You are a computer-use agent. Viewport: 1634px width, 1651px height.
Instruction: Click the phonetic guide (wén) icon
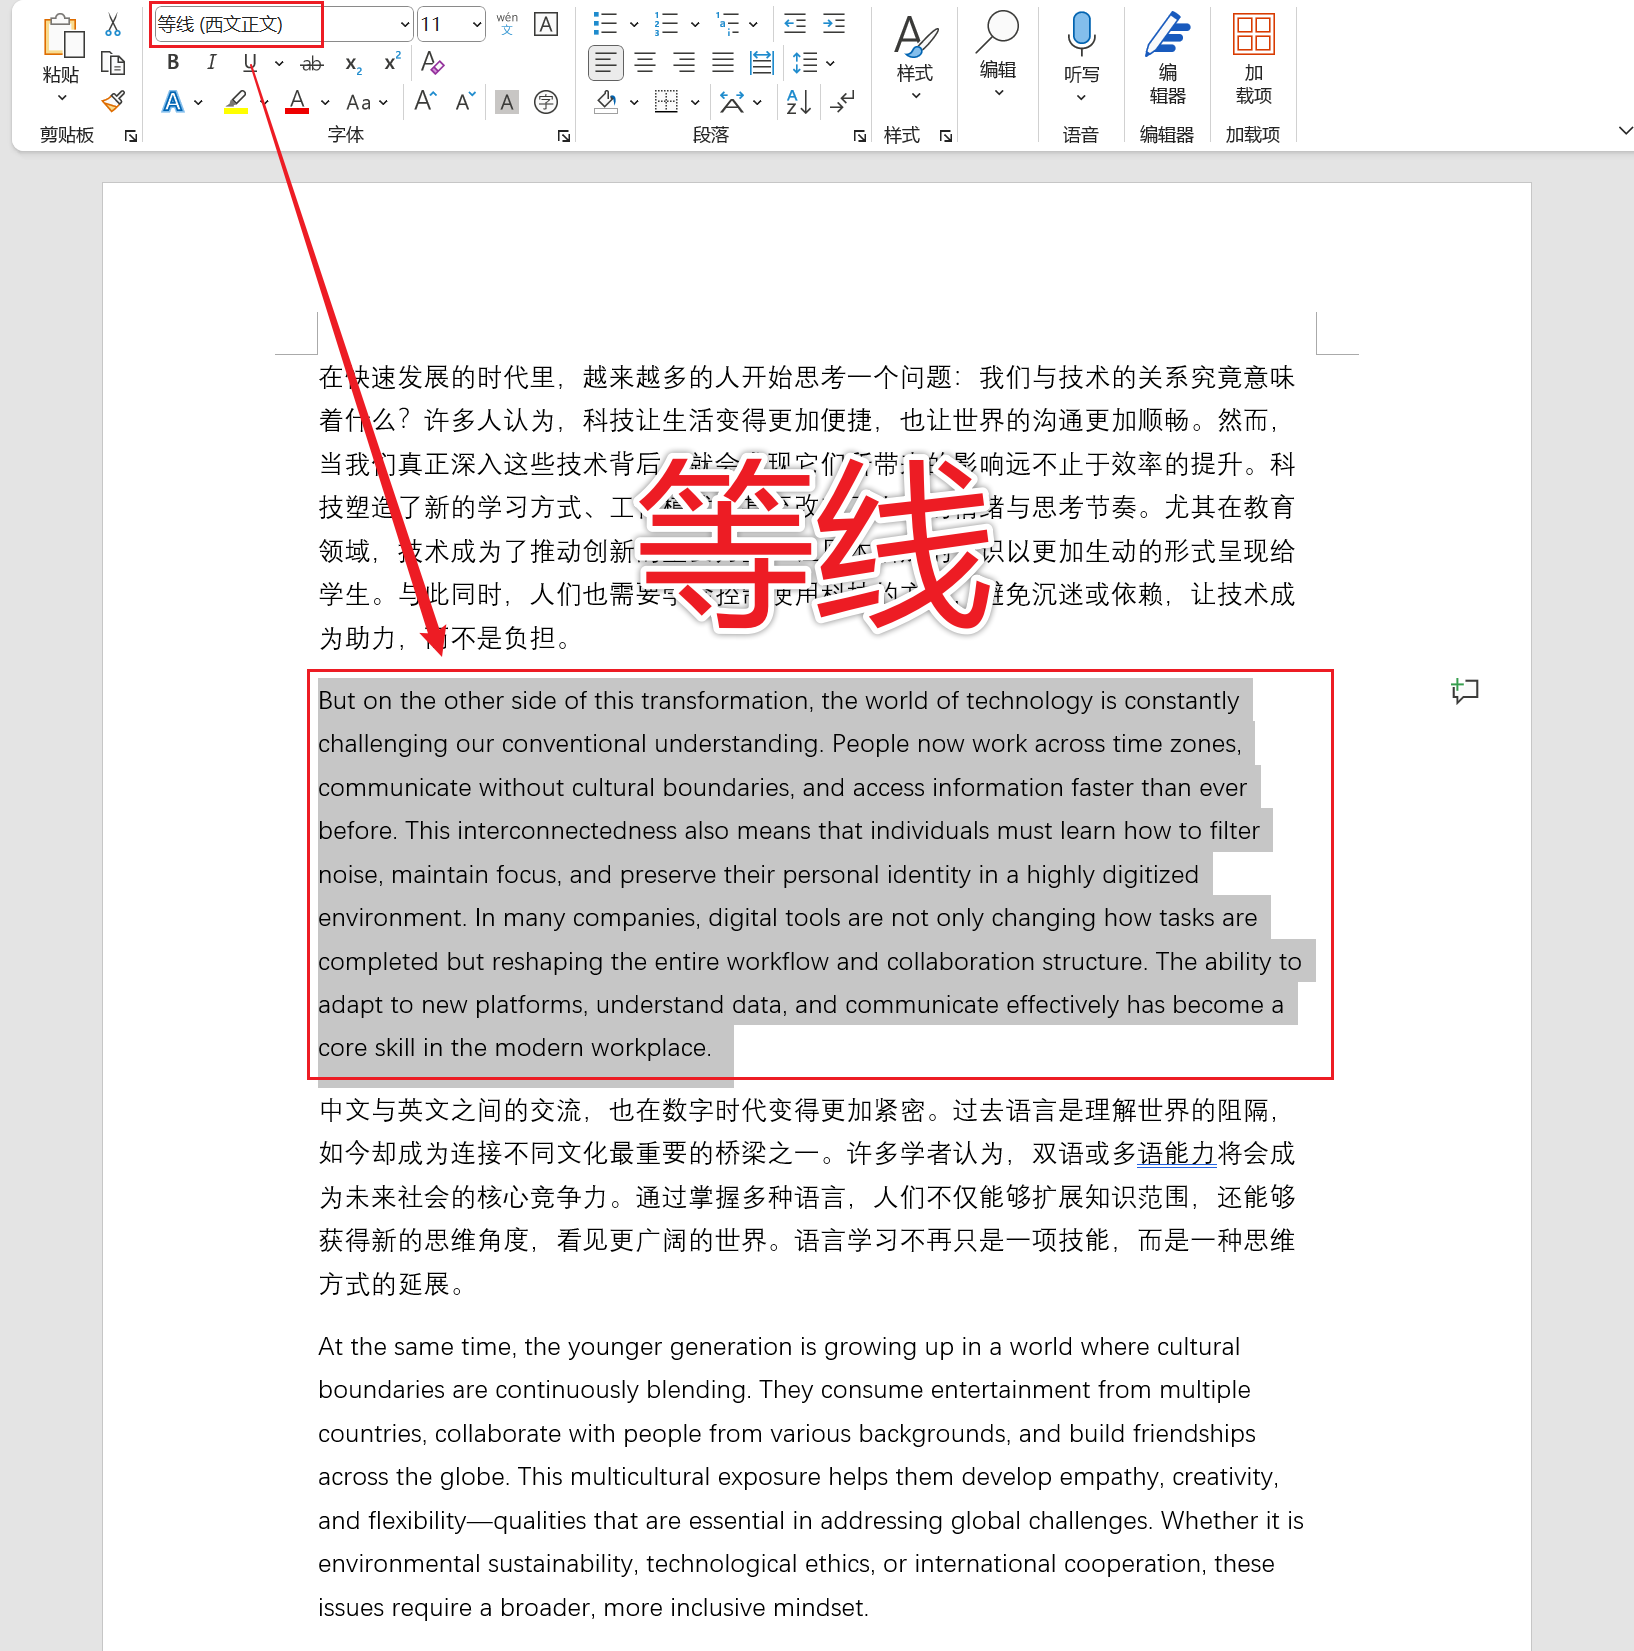[x=507, y=23]
